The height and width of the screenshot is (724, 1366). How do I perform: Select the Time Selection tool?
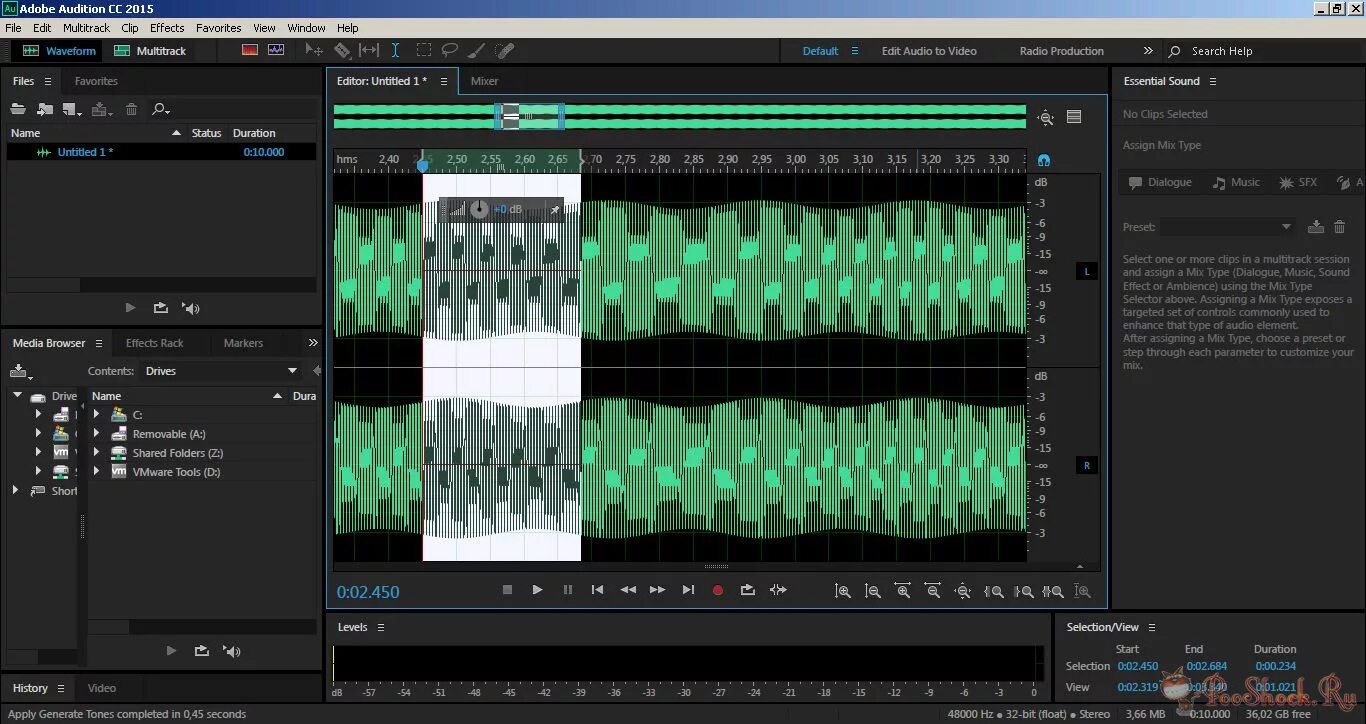coord(396,50)
